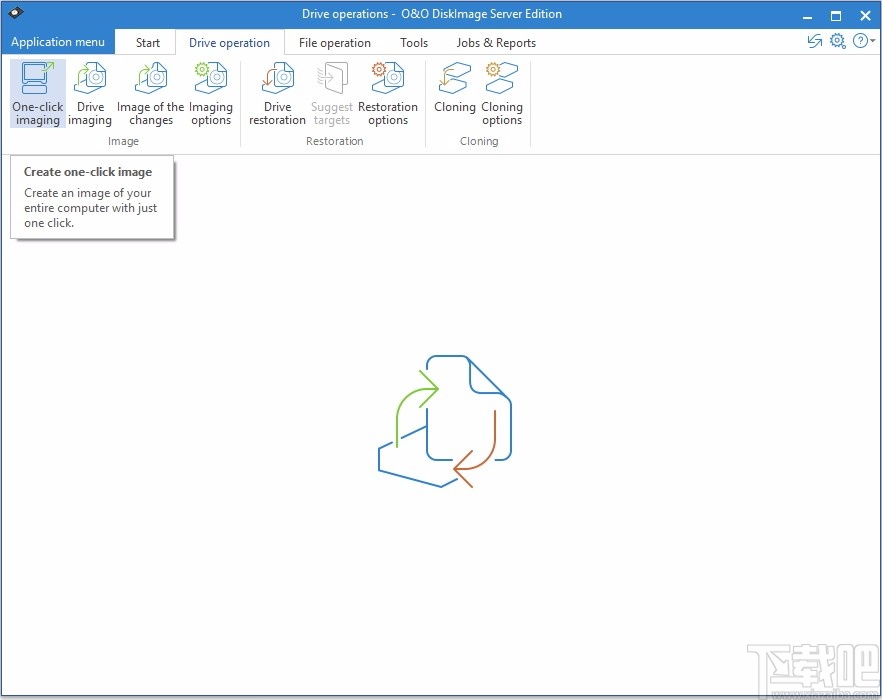The image size is (882, 700).
Task: Start Image of the changes
Action: [149, 92]
